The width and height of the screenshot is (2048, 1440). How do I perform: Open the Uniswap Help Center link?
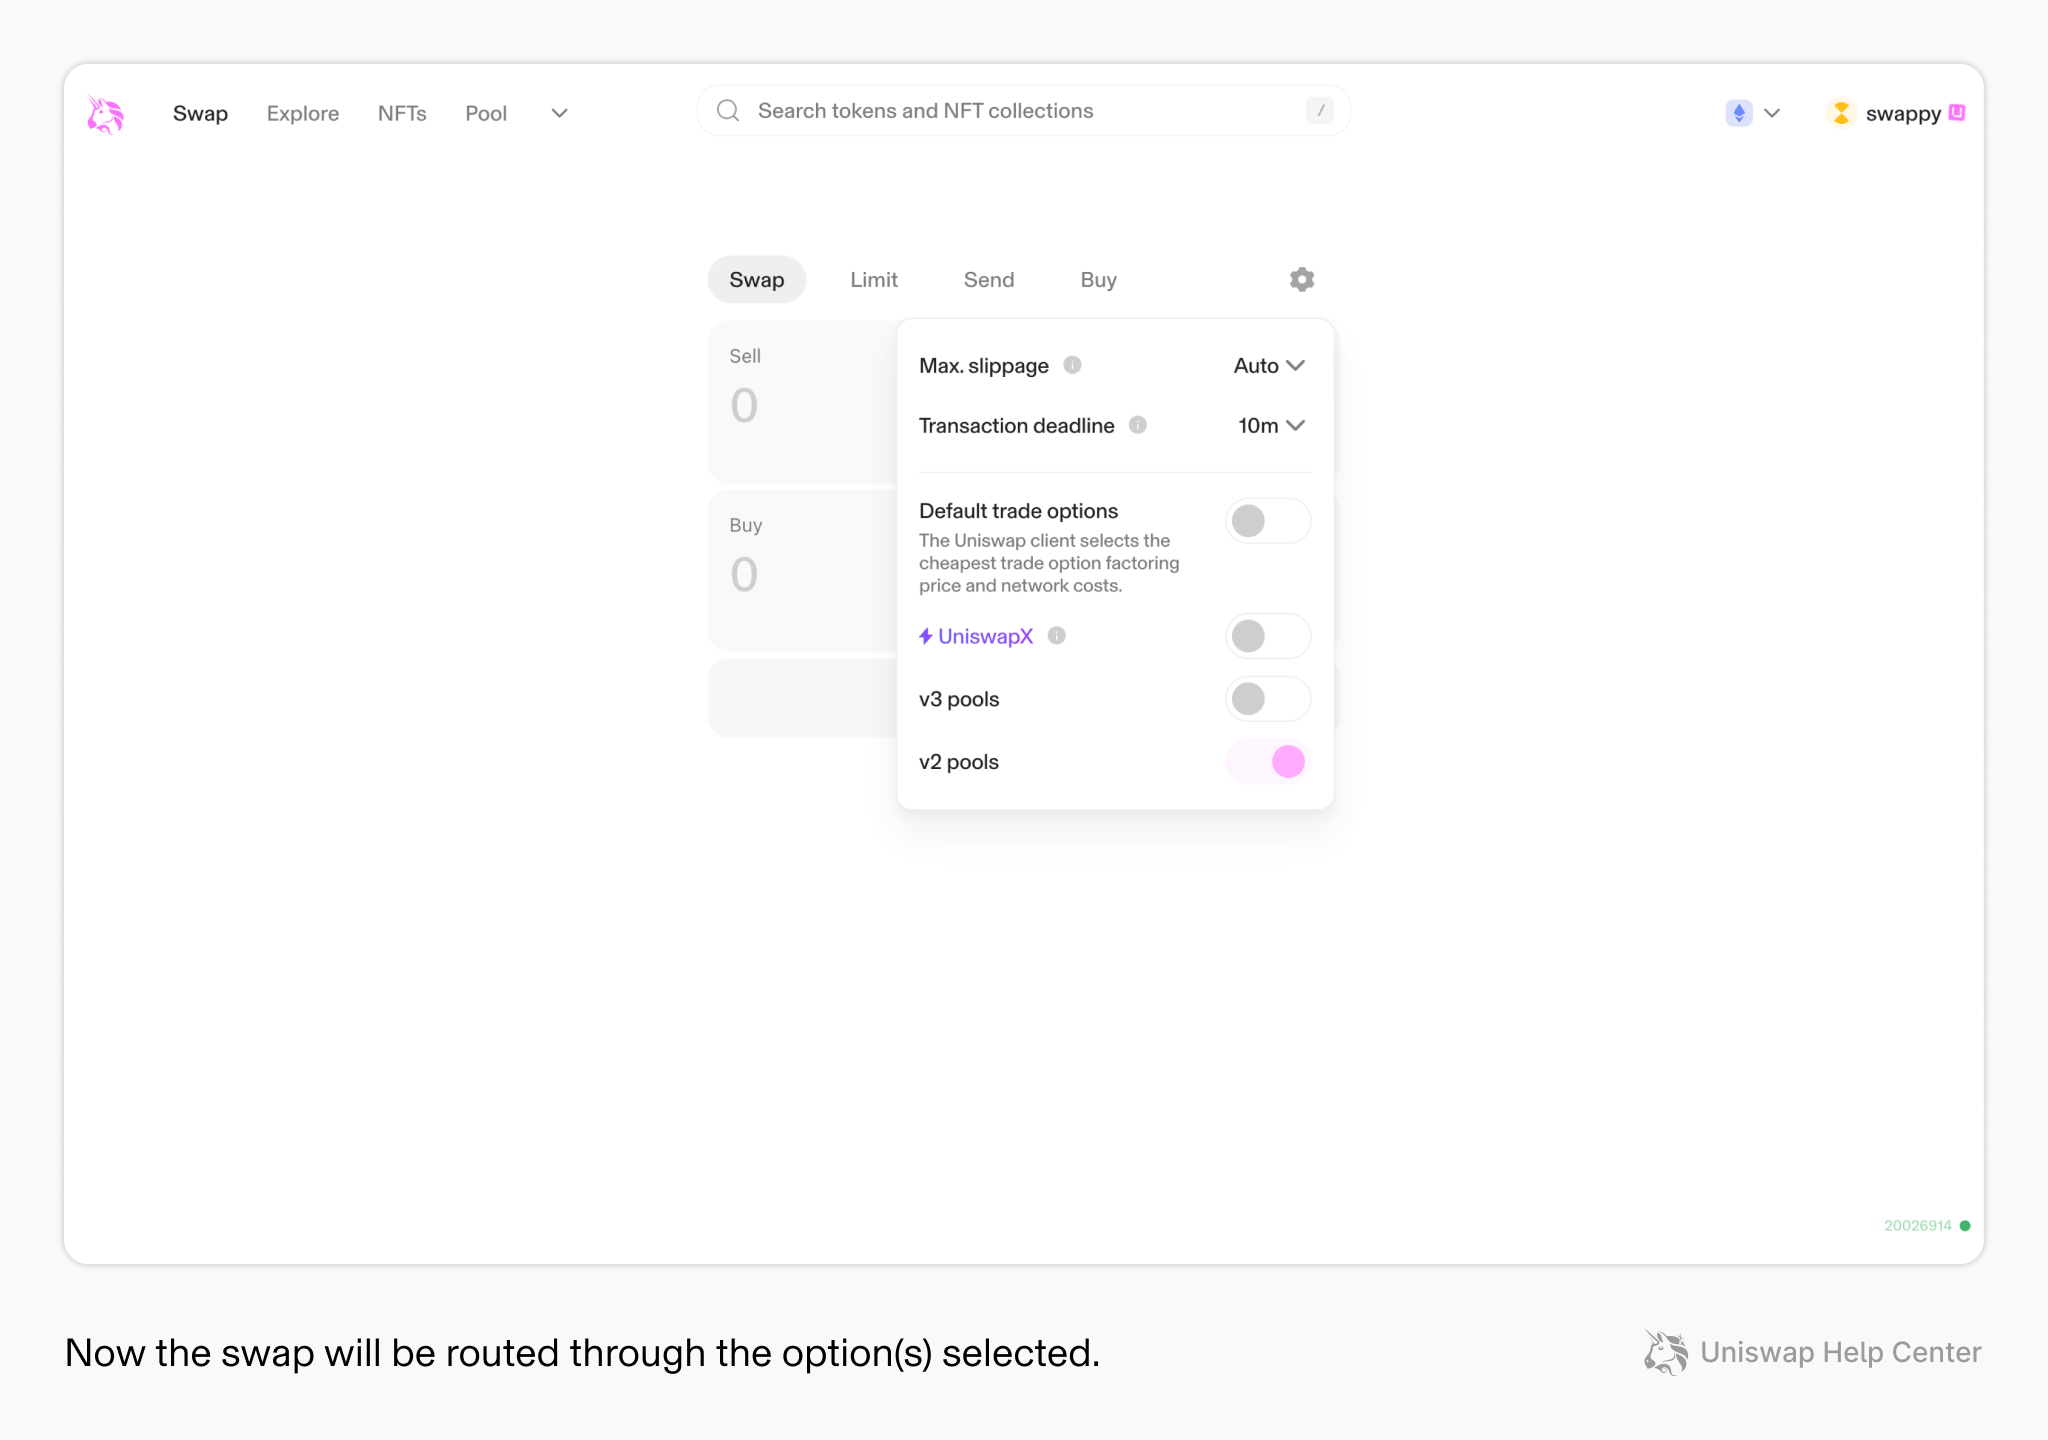(x=1840, y=1352)
